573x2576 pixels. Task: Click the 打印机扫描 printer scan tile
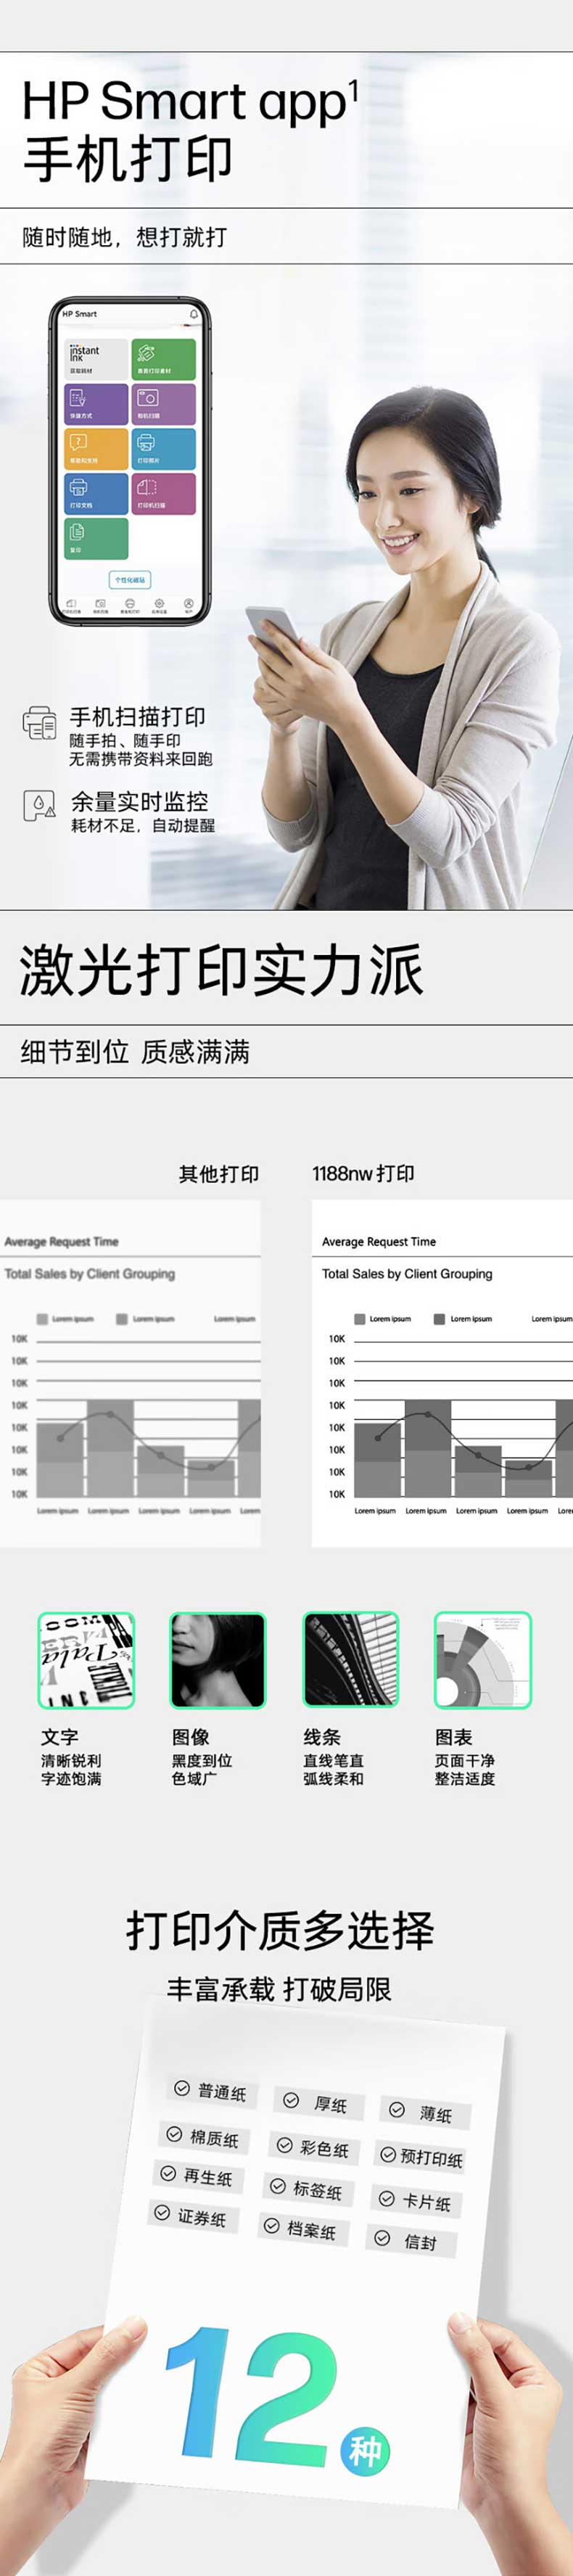tap(164, 494)
